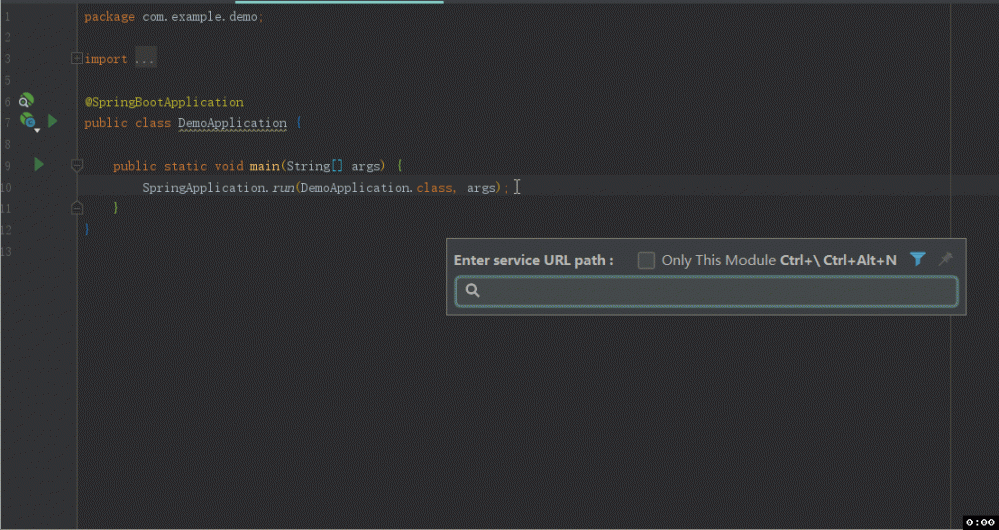Click the Spring class gutter icon beside DemoApplication
Screen dimensions: 999x530
coord(28,121)
